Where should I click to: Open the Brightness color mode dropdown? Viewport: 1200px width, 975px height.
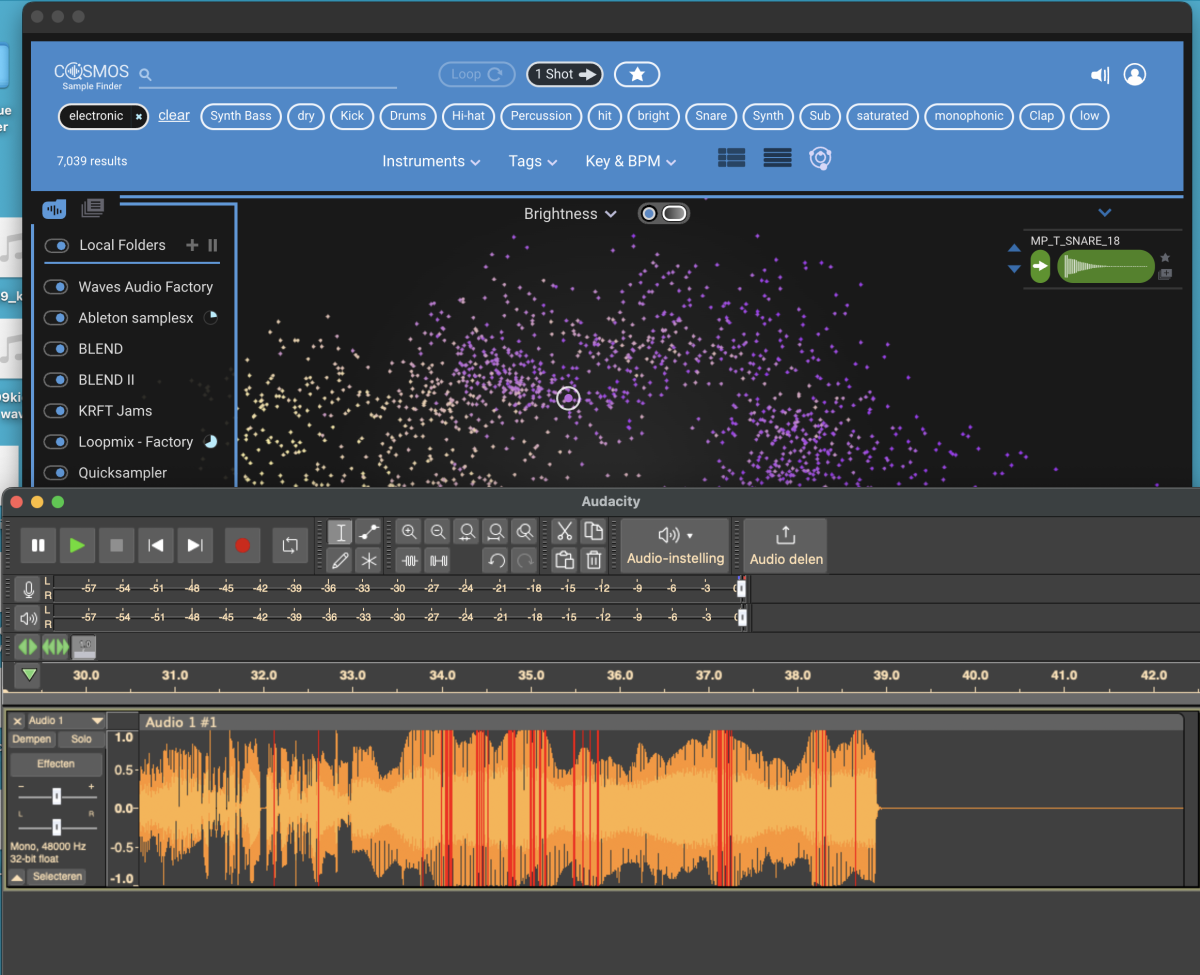pyautogui.click(x=570, y=214)
